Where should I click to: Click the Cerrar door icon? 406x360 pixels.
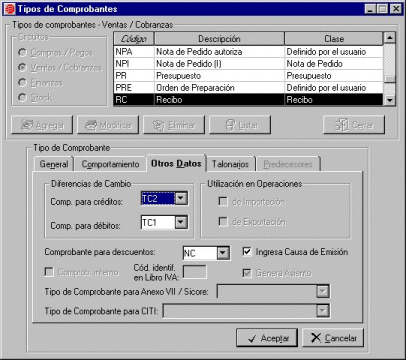[342, 125]
